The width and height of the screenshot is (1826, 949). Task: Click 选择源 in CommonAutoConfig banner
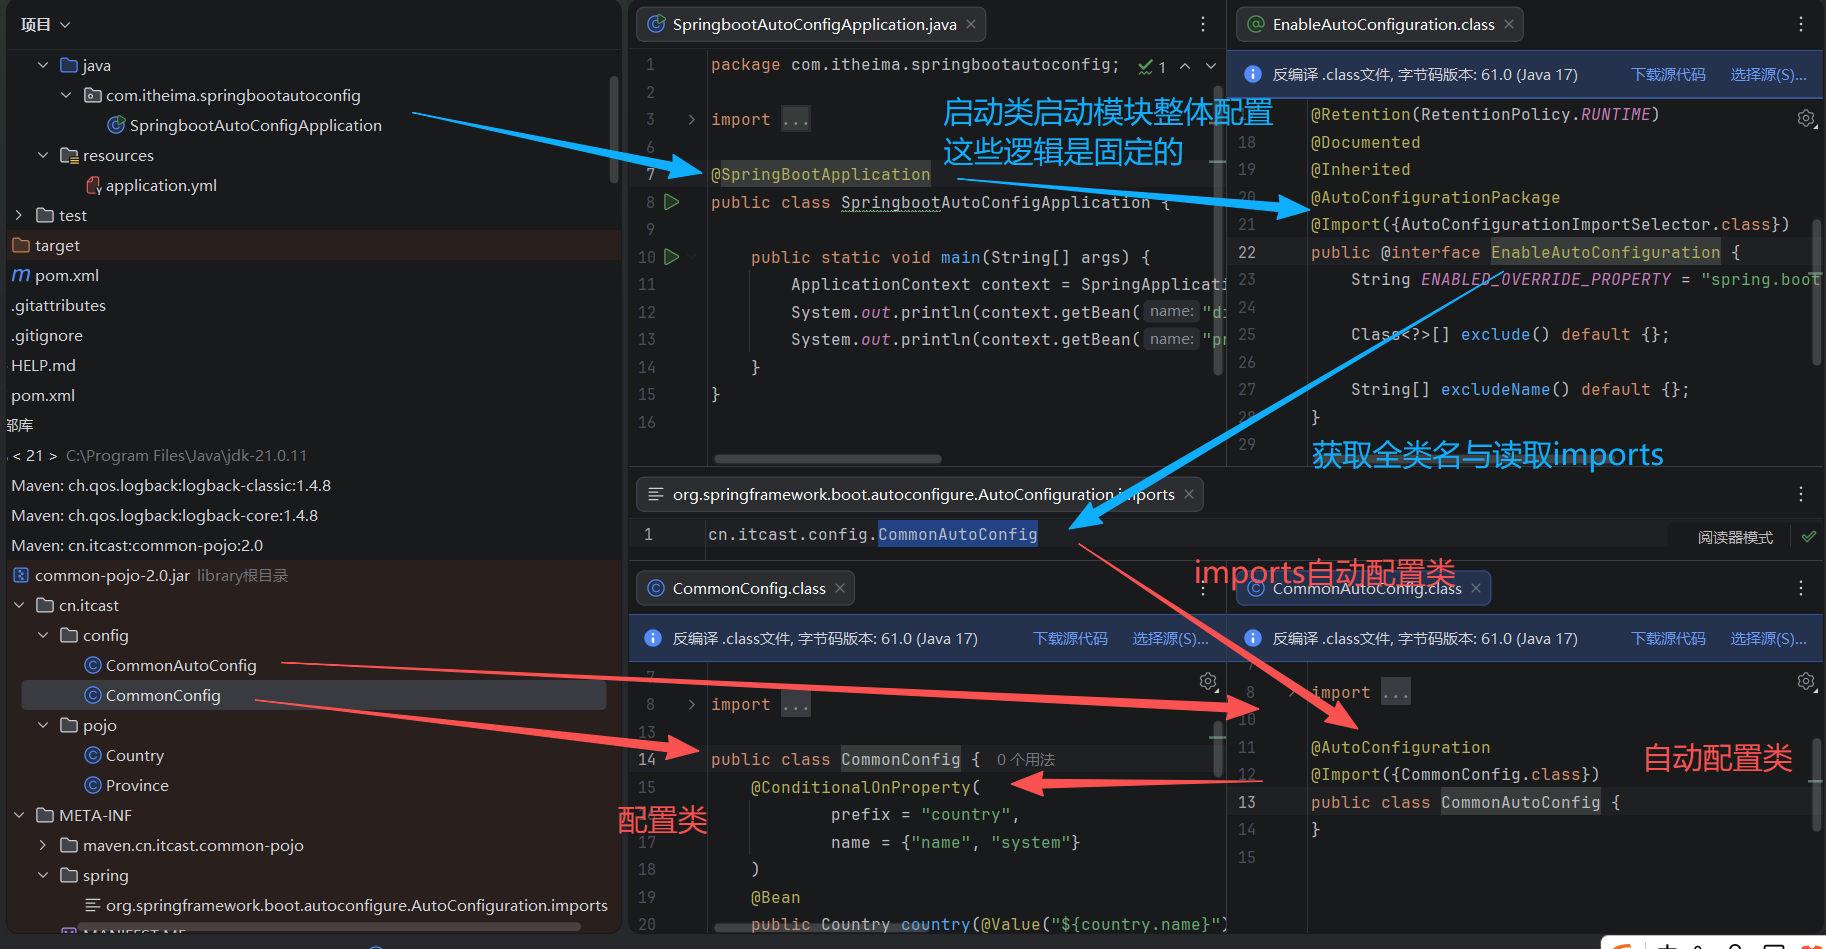pyautogui.click(x=1769, y=639)
